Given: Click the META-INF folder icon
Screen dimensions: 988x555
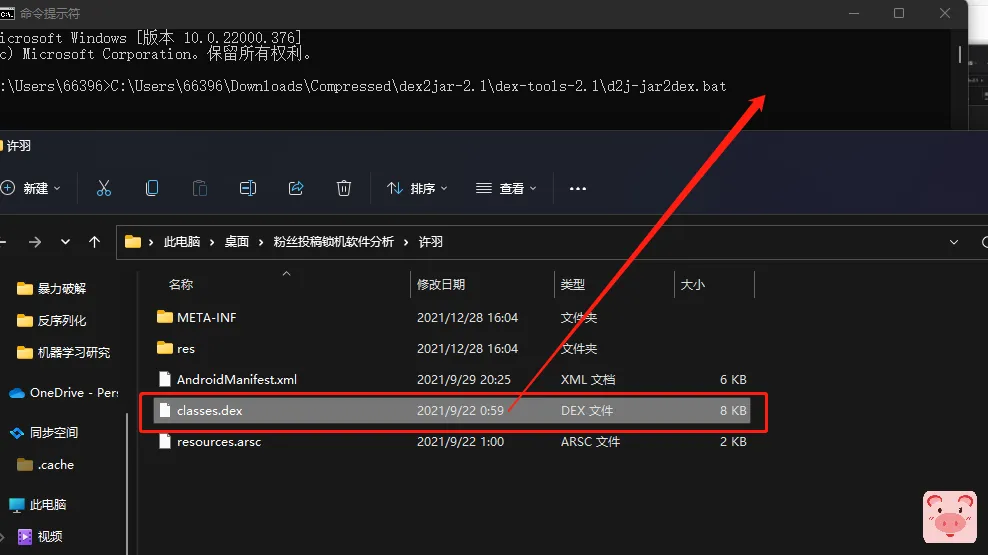Looking at the screenshot, I should pyautogui.click(x=164, y=316).
